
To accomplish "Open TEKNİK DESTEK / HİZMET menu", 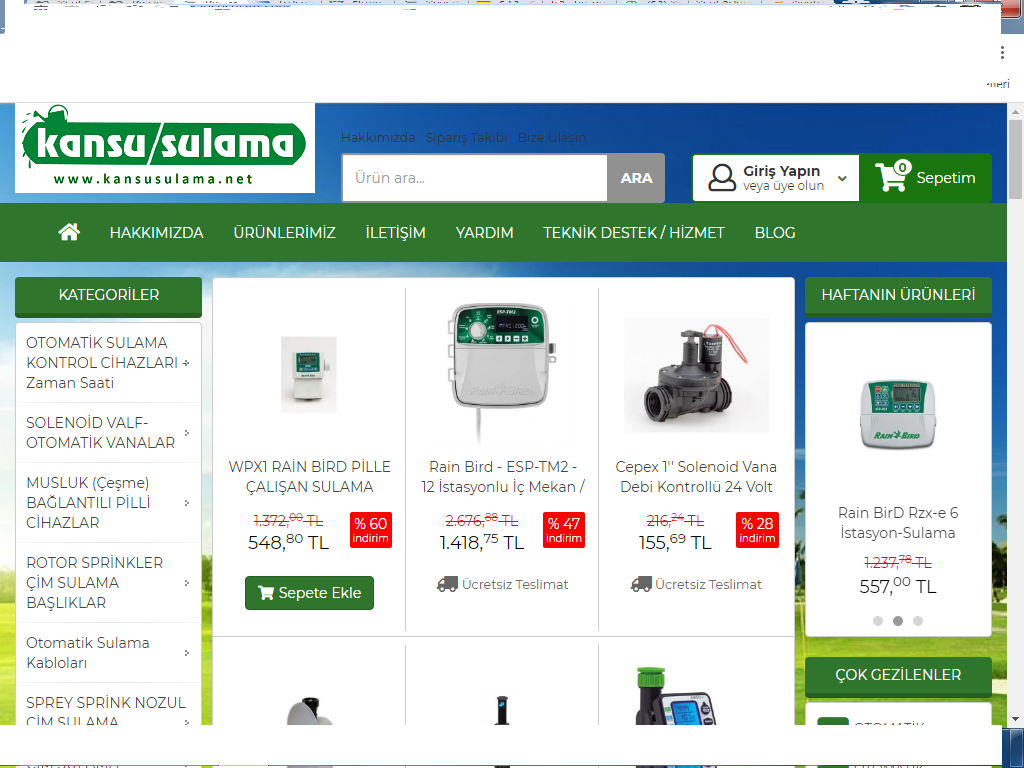I will pos(634,232).
